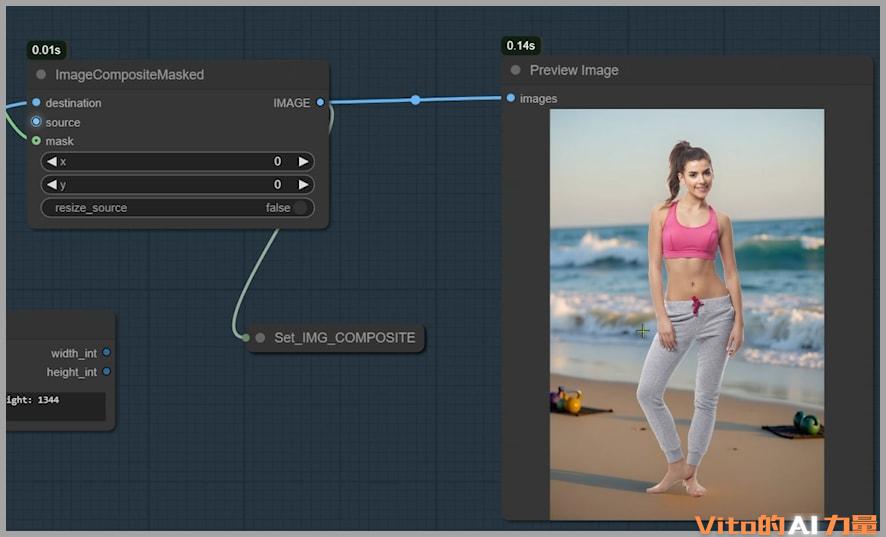Screen dimensions: 886x537
Task: Click the beach woman preview image
Action: coord(687,314)
